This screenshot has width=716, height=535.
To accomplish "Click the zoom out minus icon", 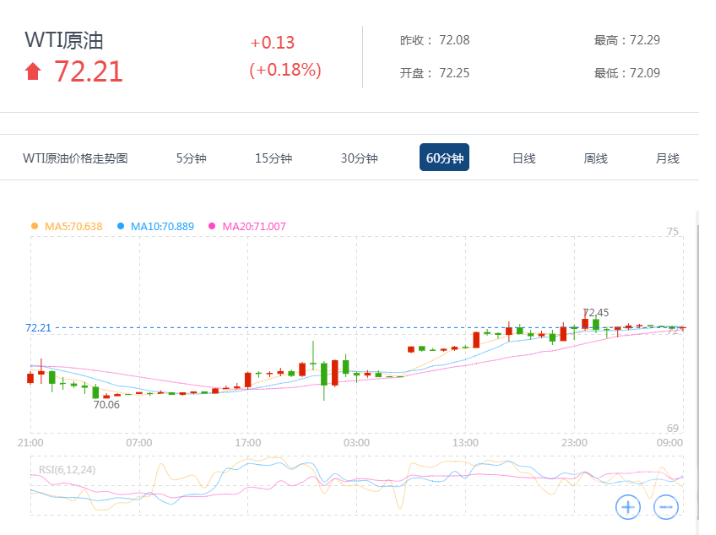I will click(666, 506).
